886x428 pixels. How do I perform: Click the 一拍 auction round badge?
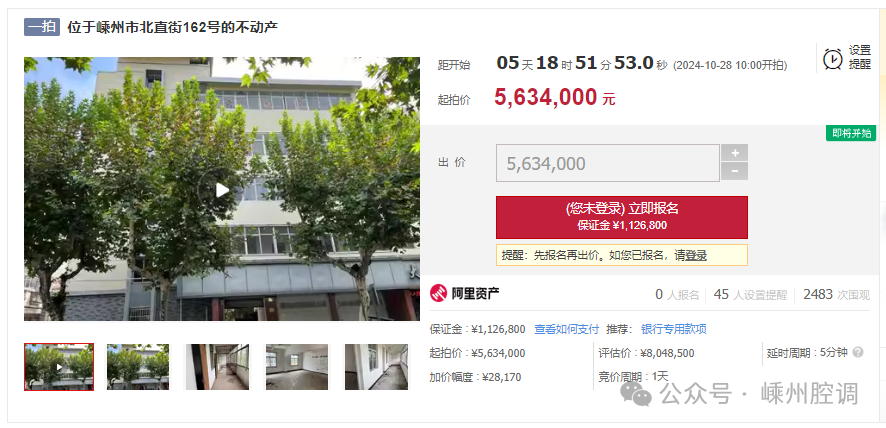tap(42, 27)
